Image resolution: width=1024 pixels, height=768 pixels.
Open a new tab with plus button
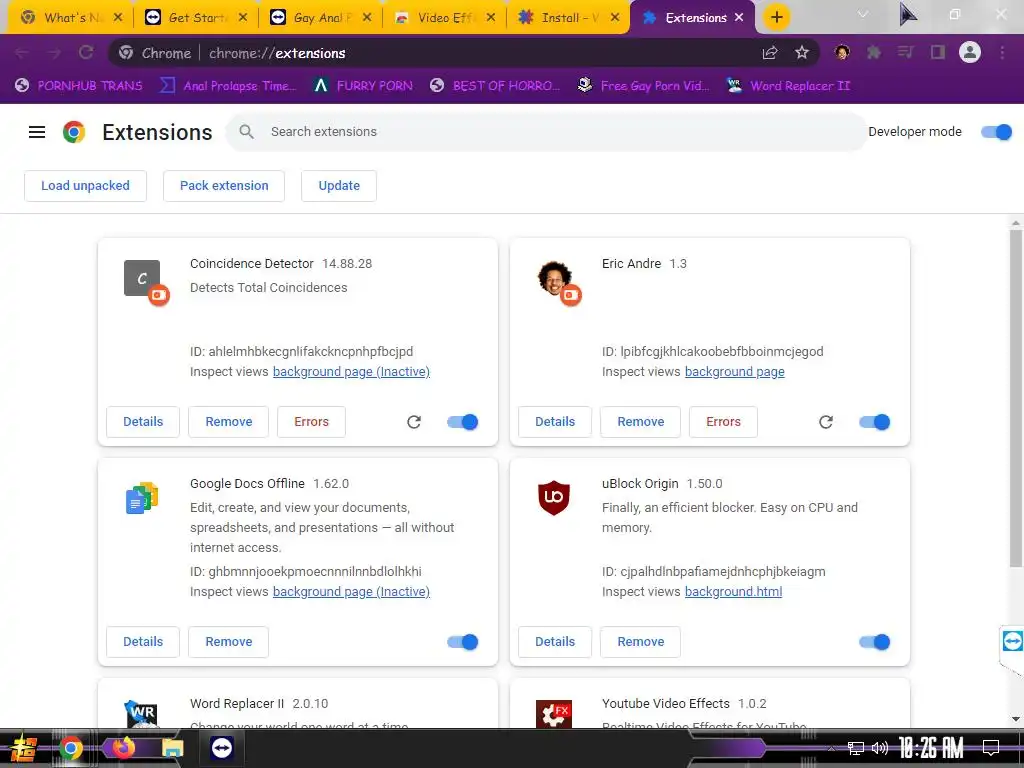coord(776,18)
